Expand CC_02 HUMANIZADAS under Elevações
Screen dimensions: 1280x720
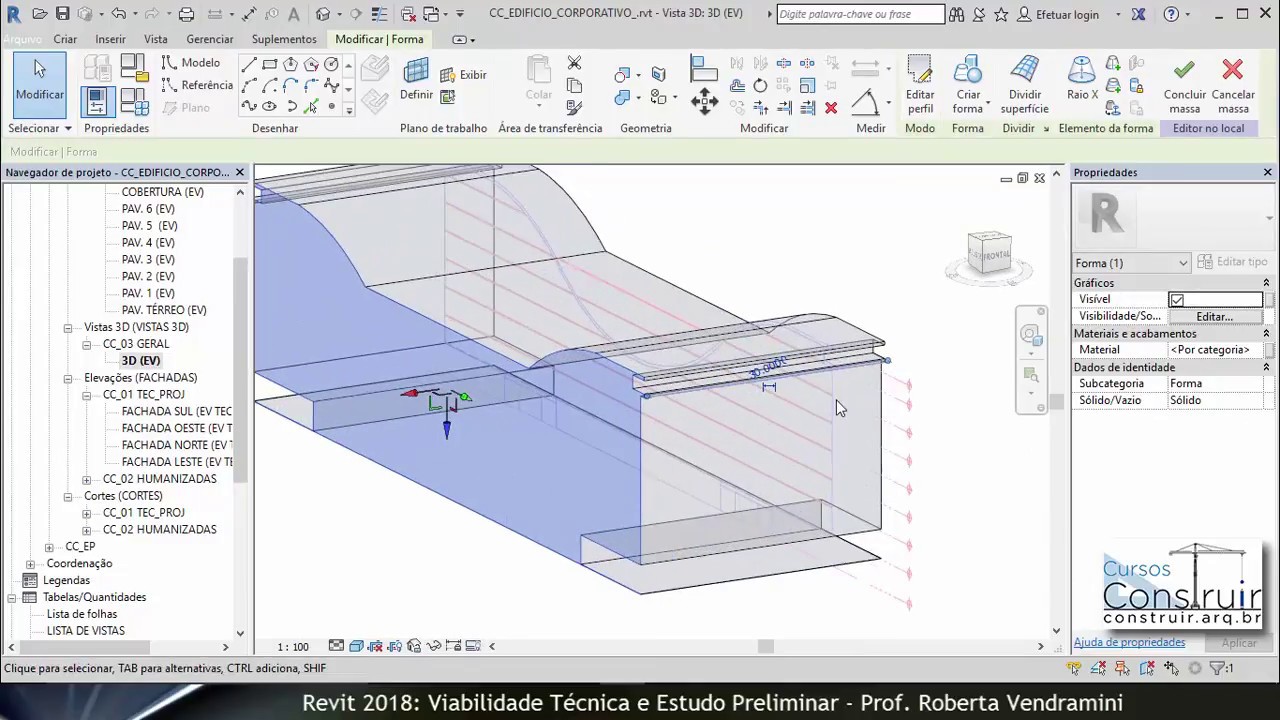pos(87,479)
